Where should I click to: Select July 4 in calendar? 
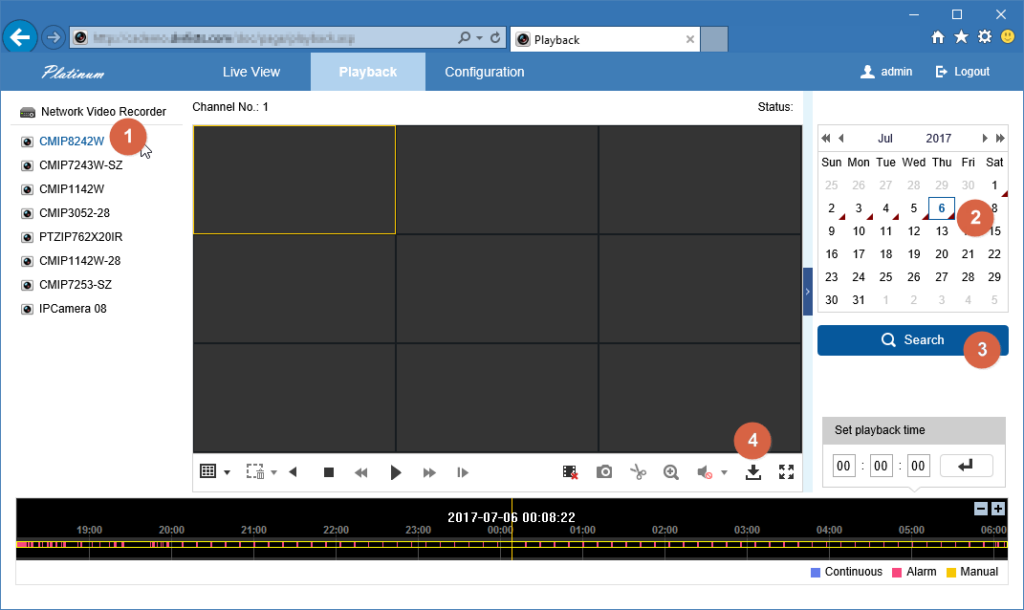pos(886,208)
